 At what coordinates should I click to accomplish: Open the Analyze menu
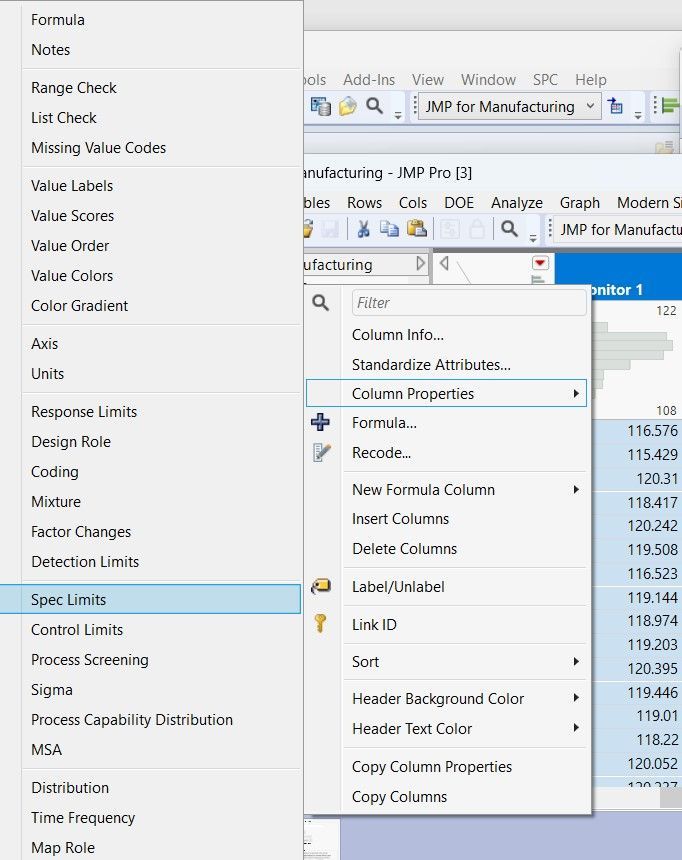(517, 202)
